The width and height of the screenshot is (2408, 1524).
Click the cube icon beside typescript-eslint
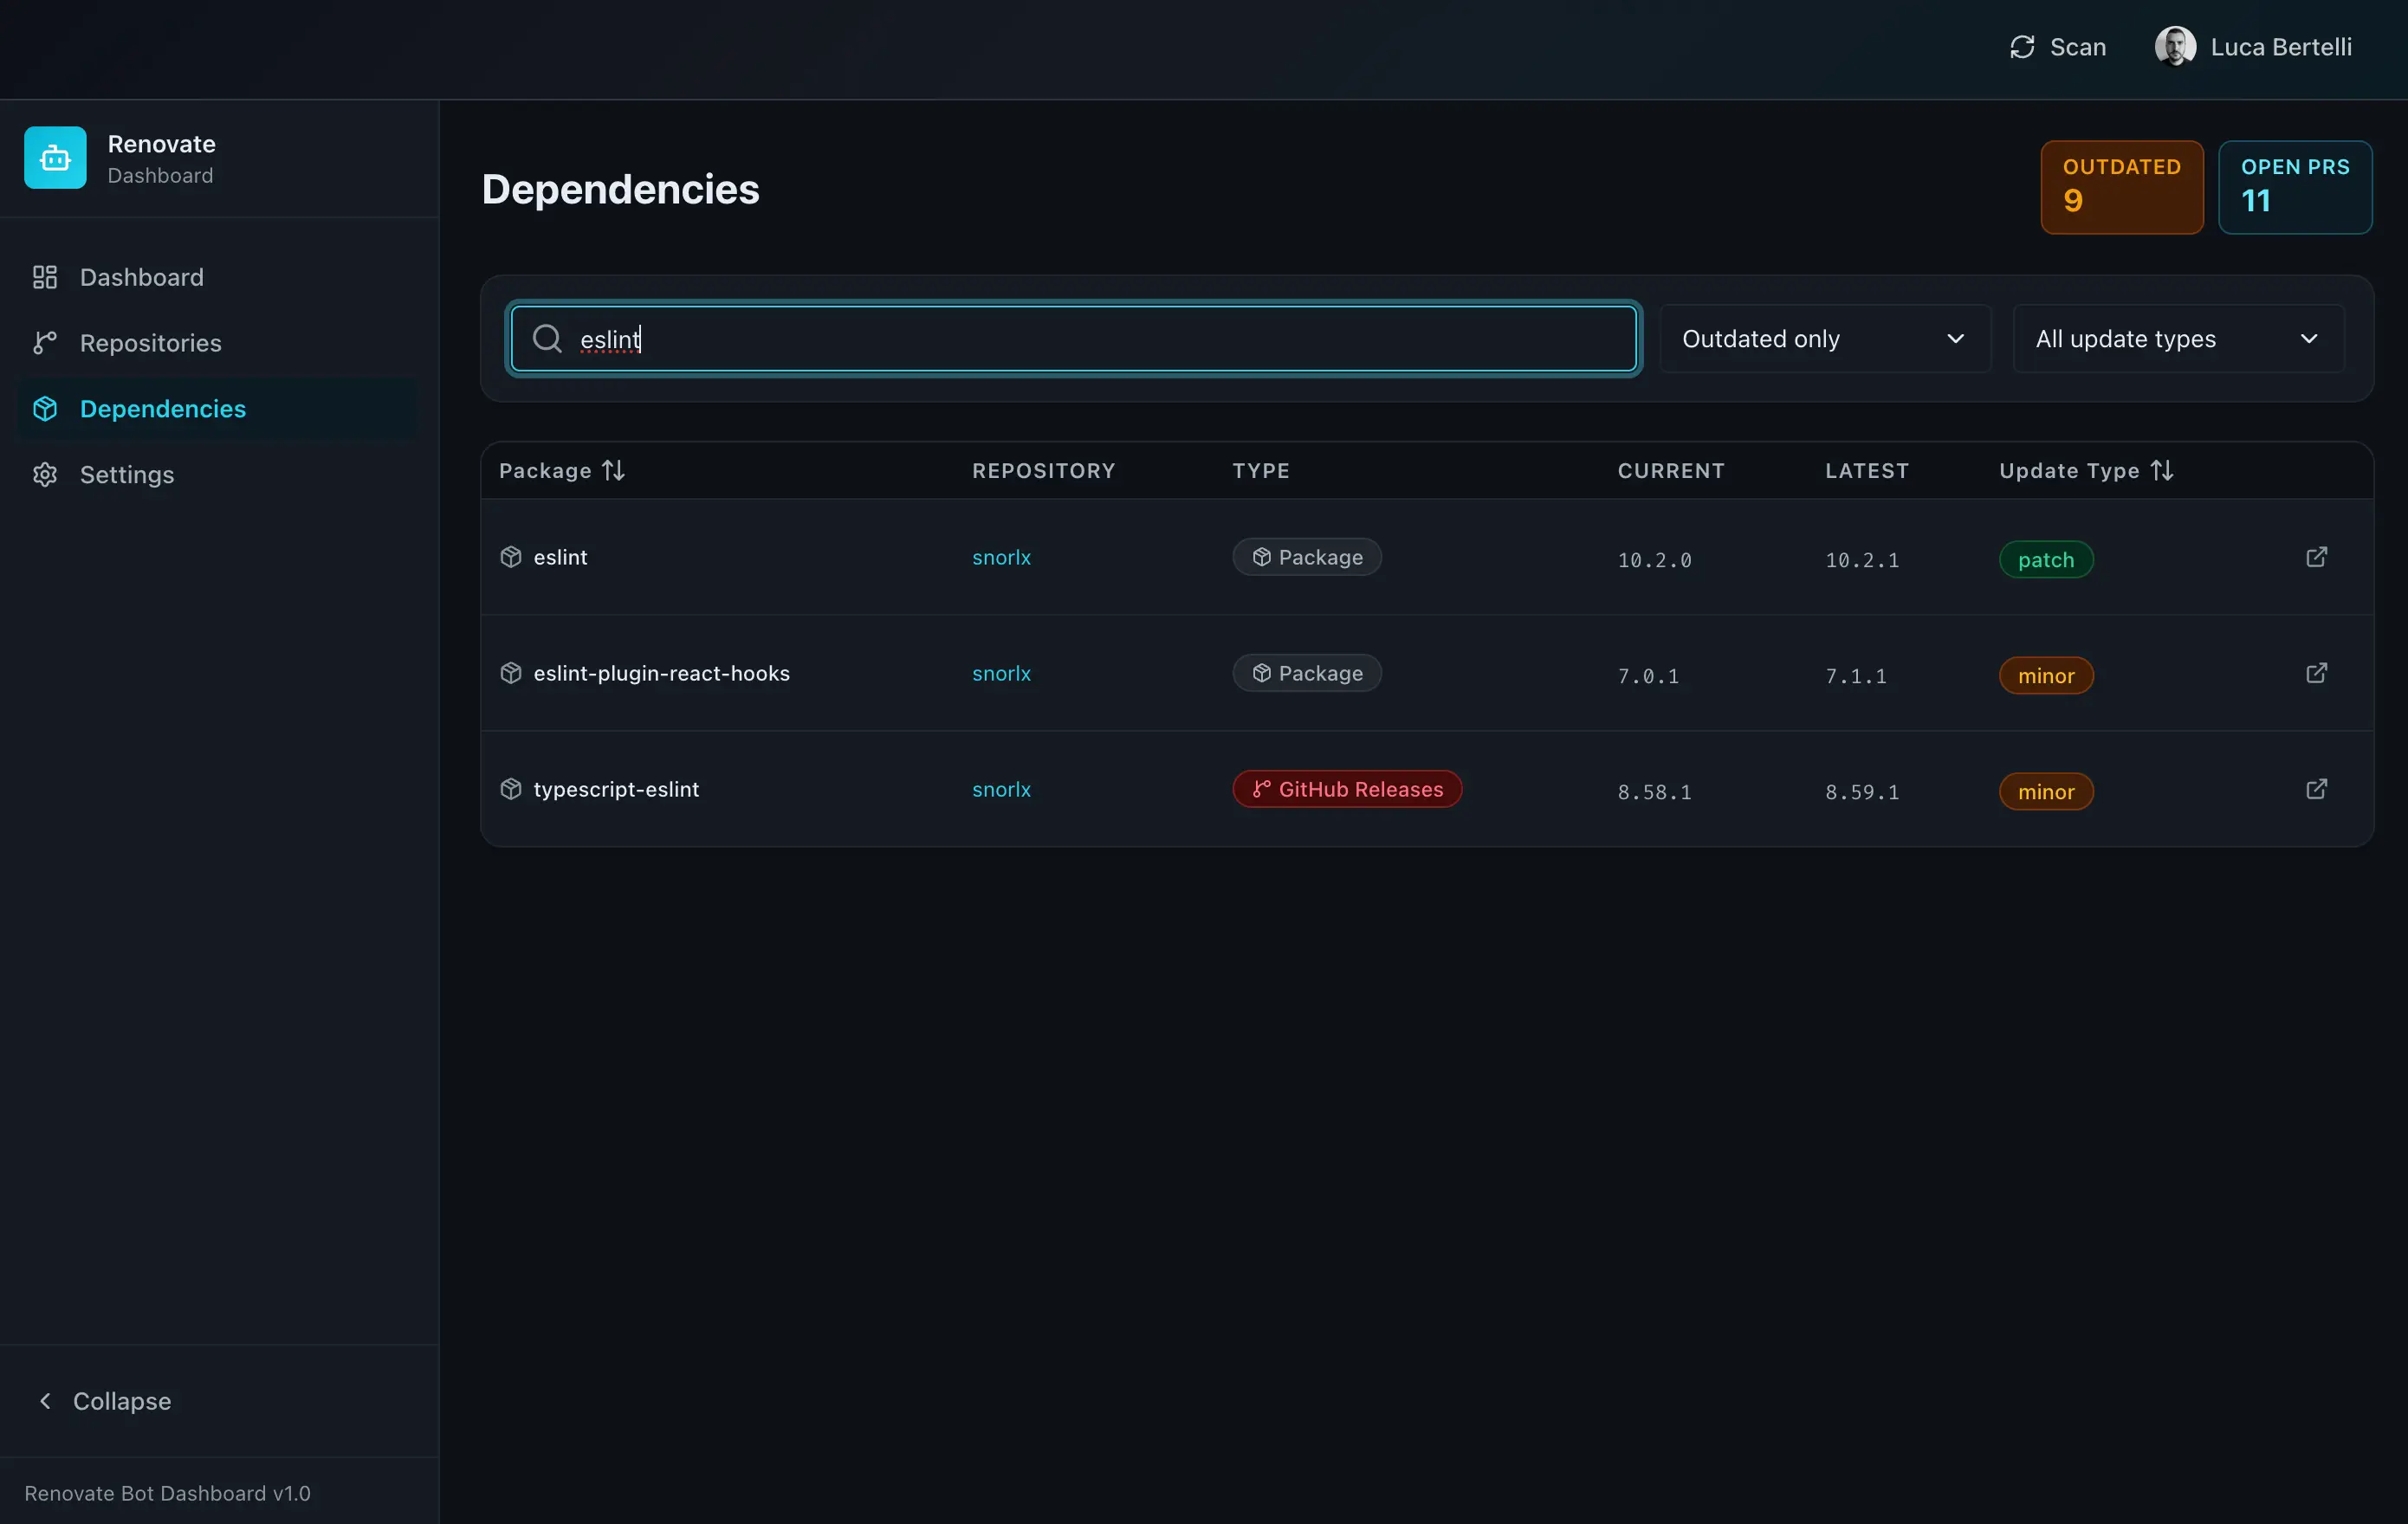(x=511, y=789)
